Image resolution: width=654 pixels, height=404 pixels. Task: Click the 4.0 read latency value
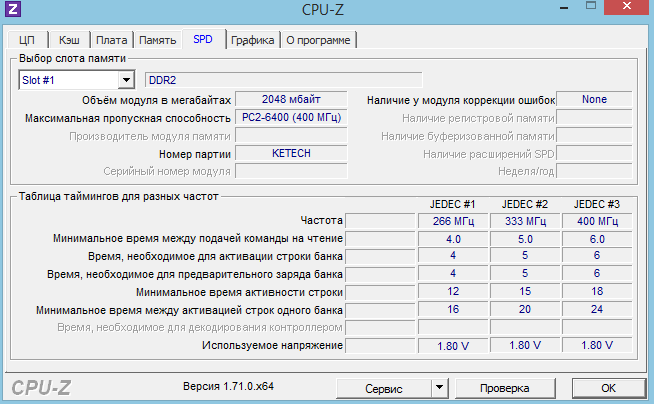point(453,239)
